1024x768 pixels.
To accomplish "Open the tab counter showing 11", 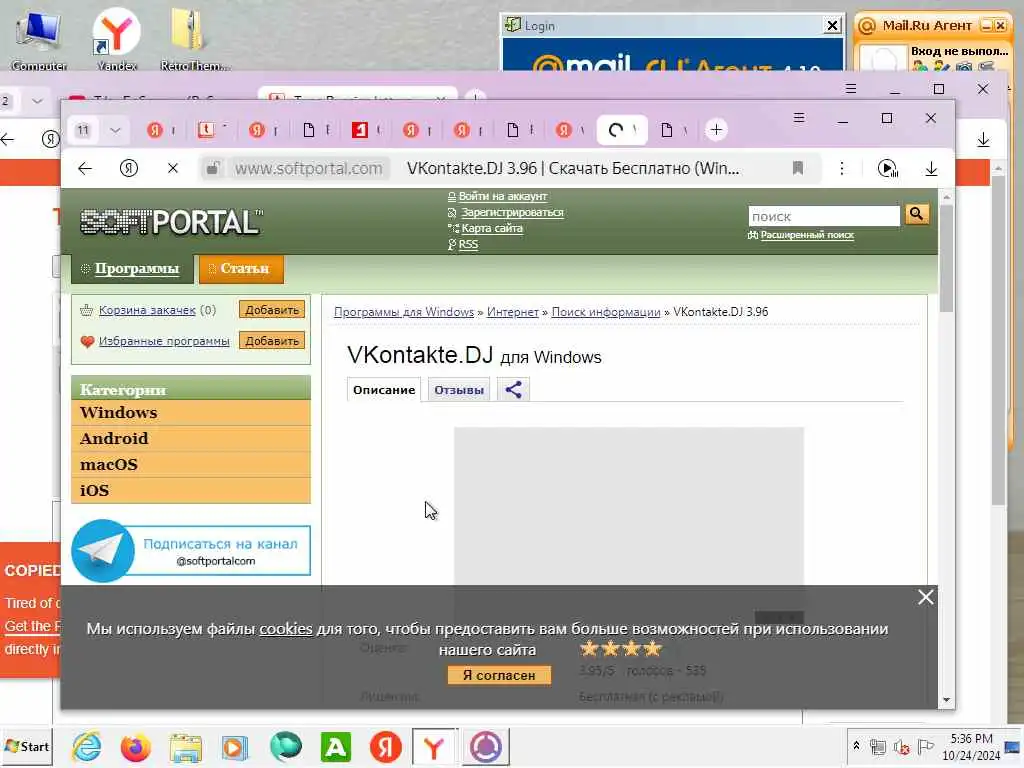I will coord(83,130).
